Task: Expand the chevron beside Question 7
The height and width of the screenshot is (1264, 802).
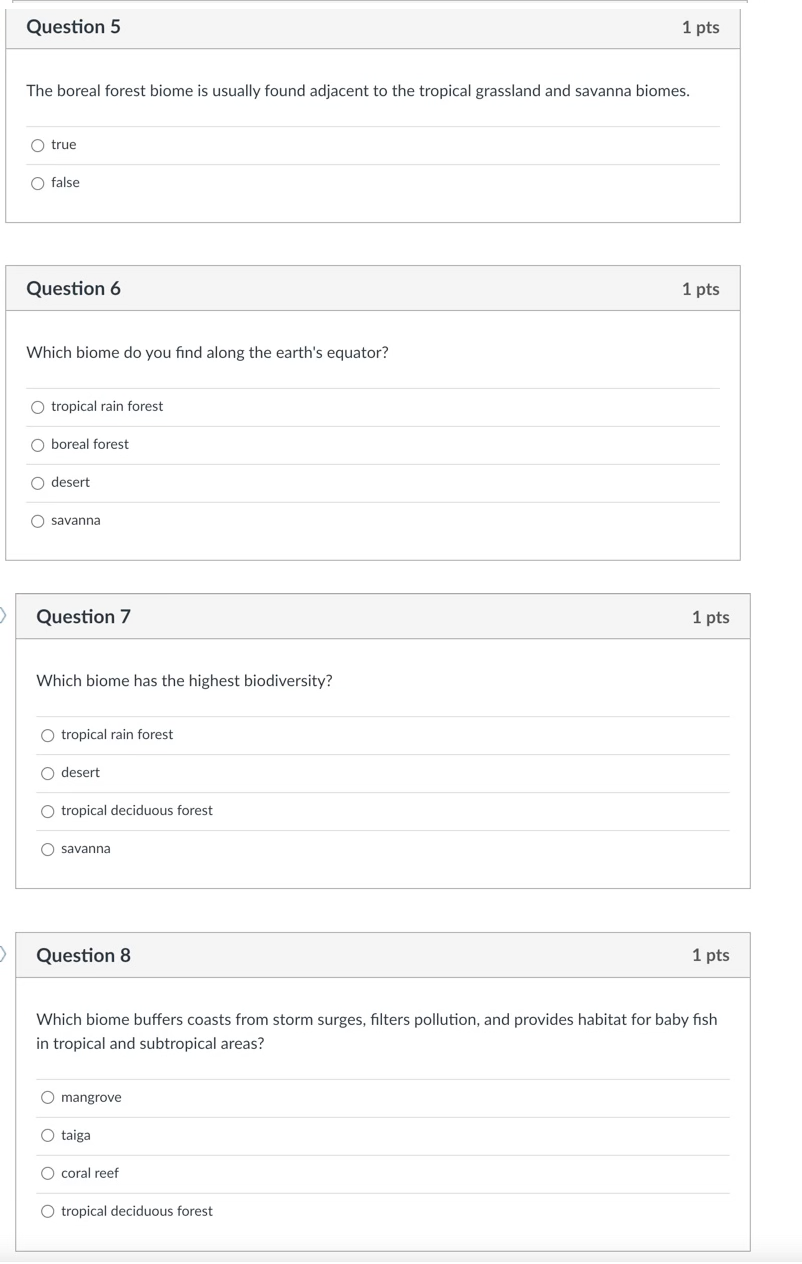Action: (x=2, y=616)
